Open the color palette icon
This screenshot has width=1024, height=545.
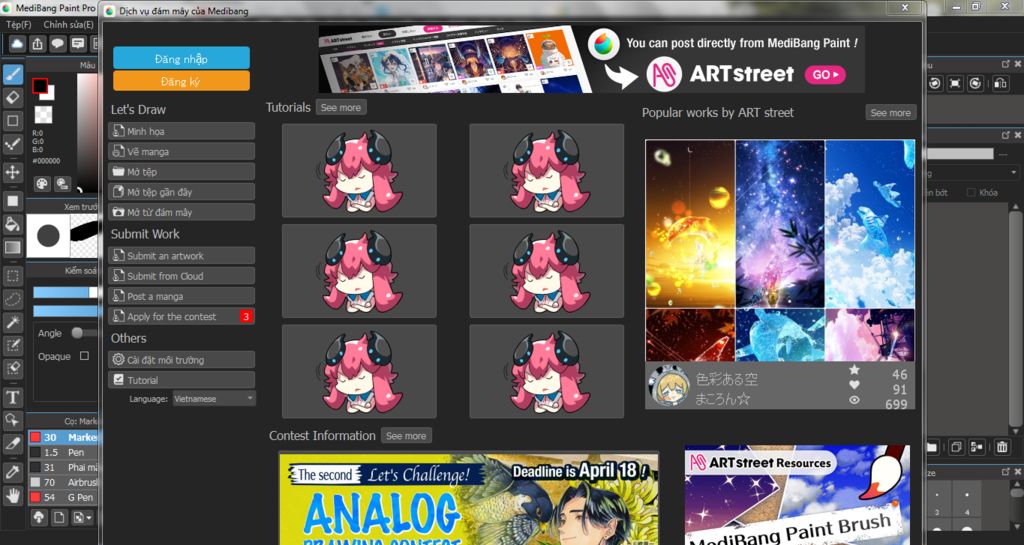[42, 183]
